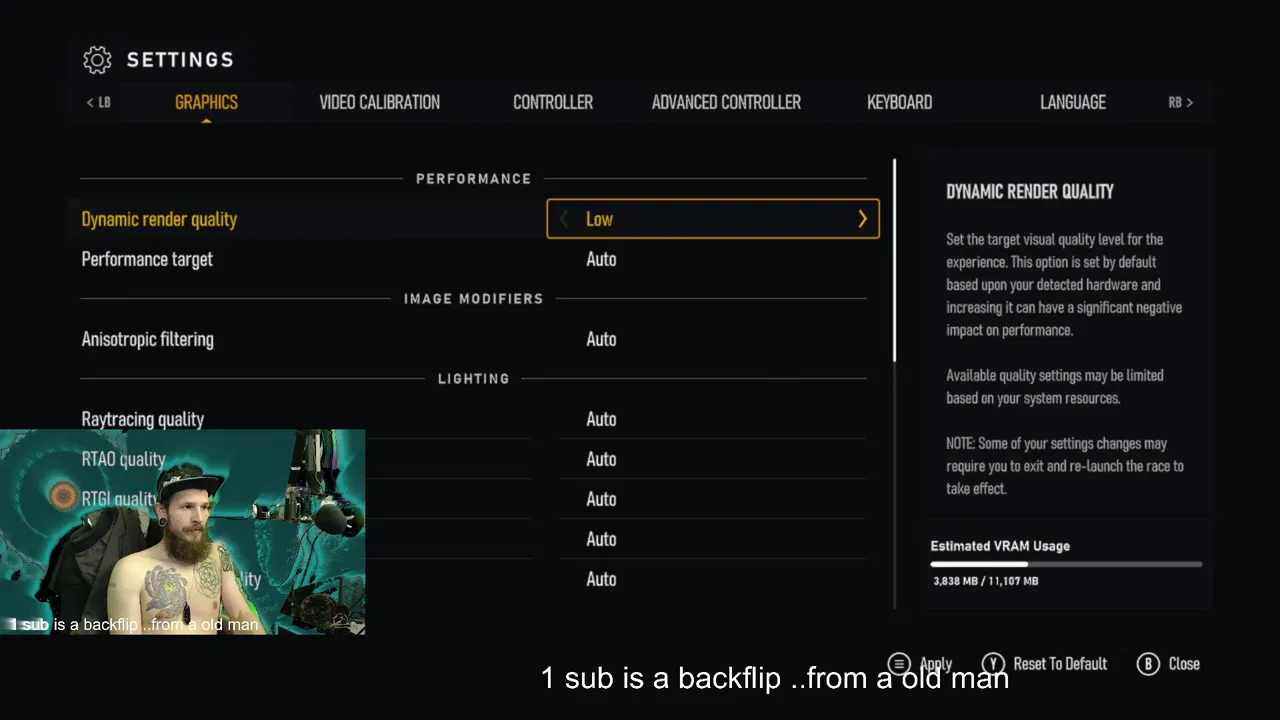Click the RB next-tab indicator

[1181, 102]
